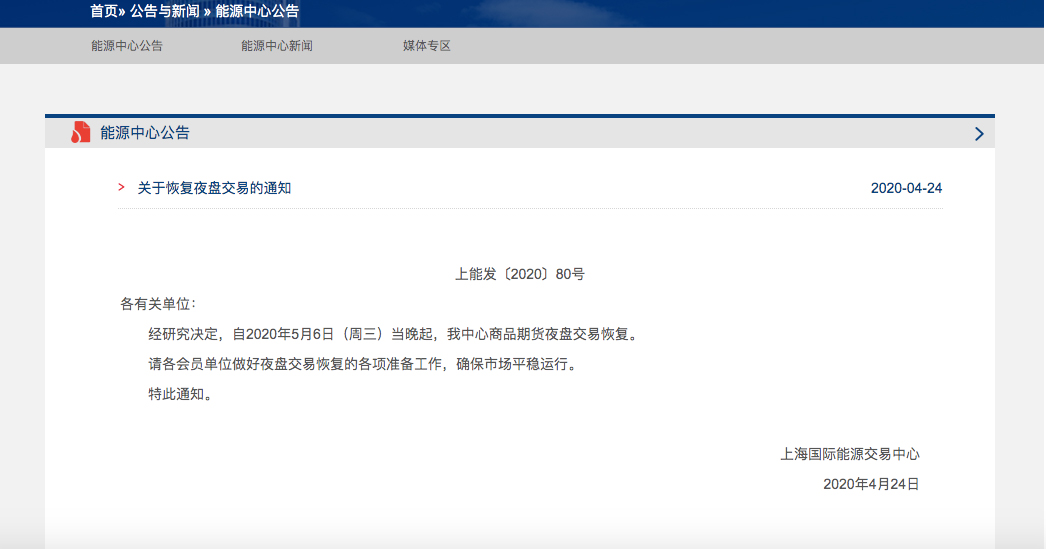The width and height of the screenshot is (1046, 549).
Task: Select the signature 上海国际能源交易中心
Action: (850, 454)
